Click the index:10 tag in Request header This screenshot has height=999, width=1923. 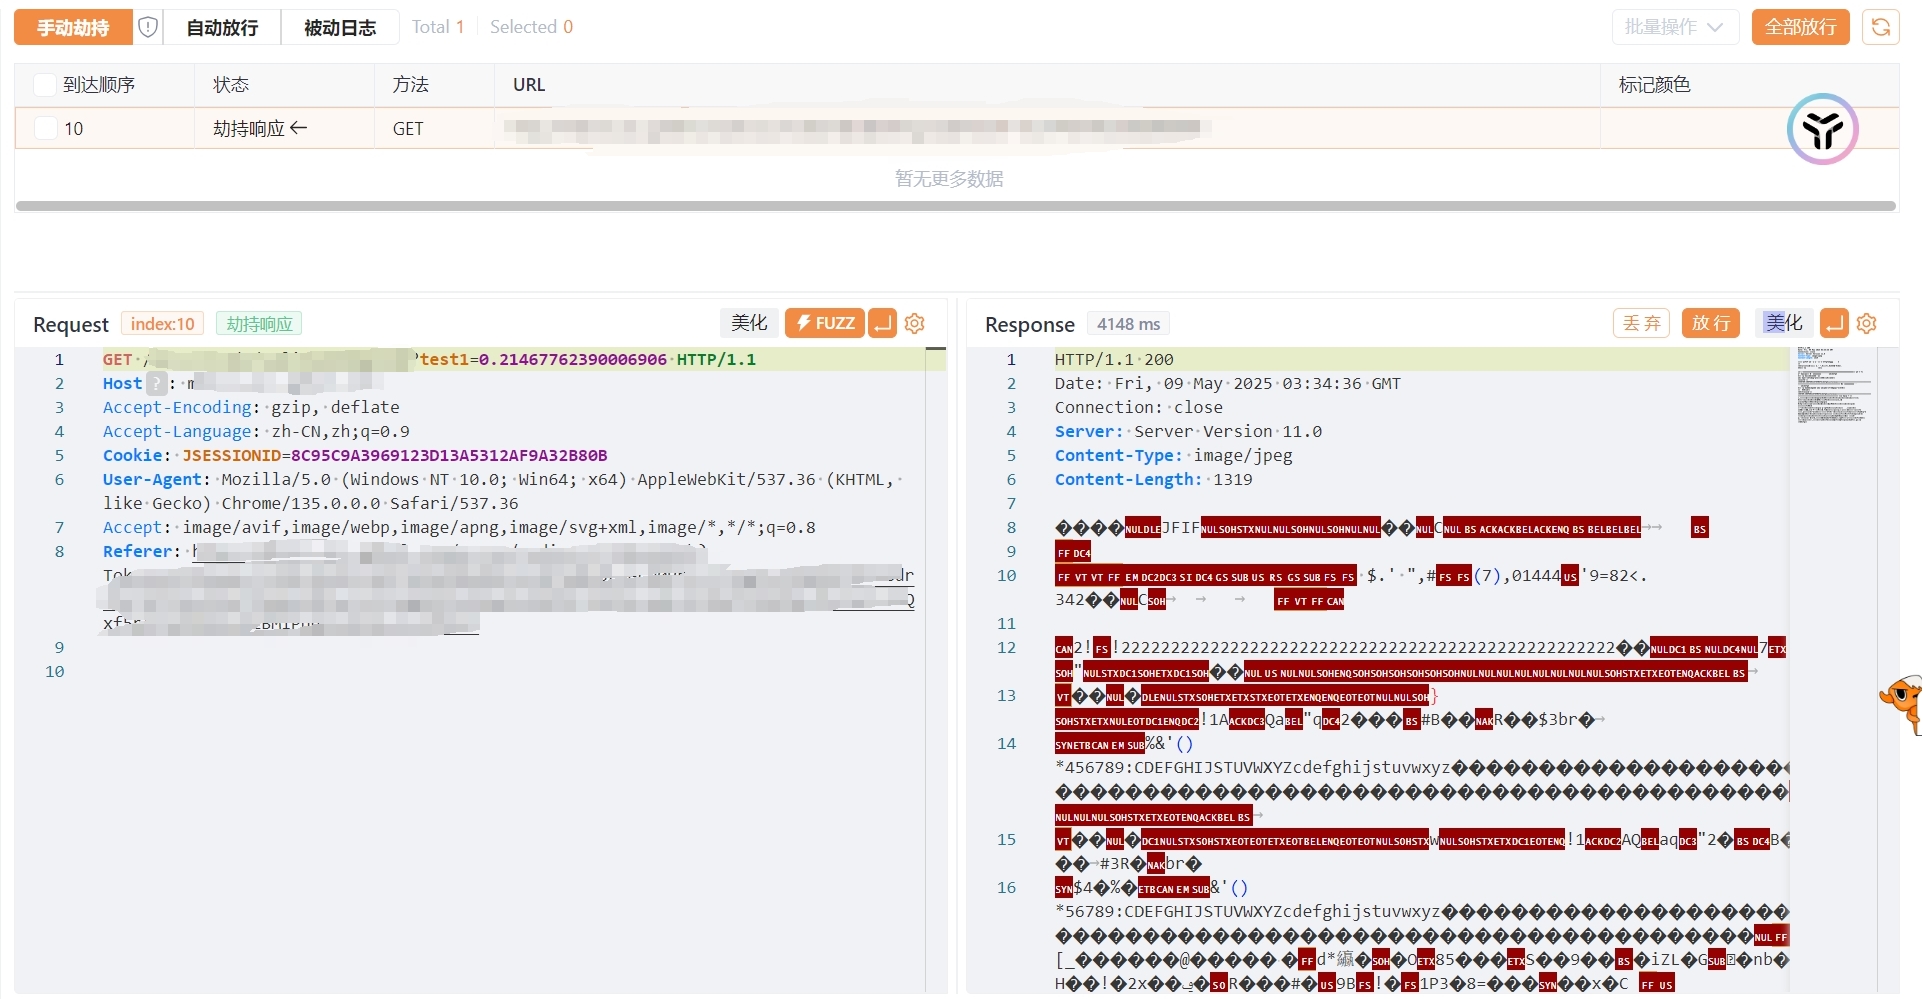pos(162,324)
